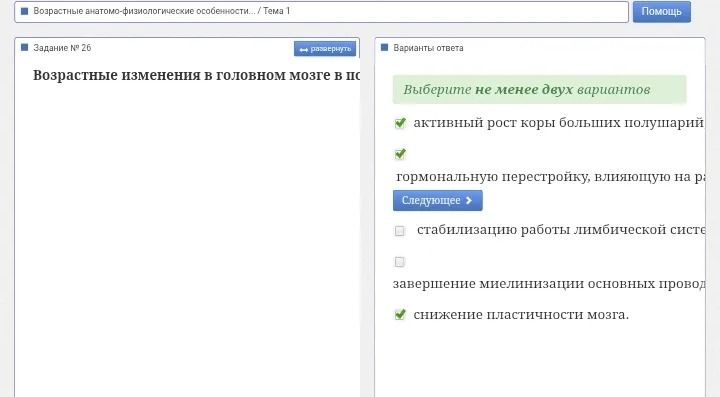The height and width of the screenshot is (397, 720).
Task: Open breadcrumb Возрастные анатомо-физиологические особенности
Action: [x=144, y=11]
